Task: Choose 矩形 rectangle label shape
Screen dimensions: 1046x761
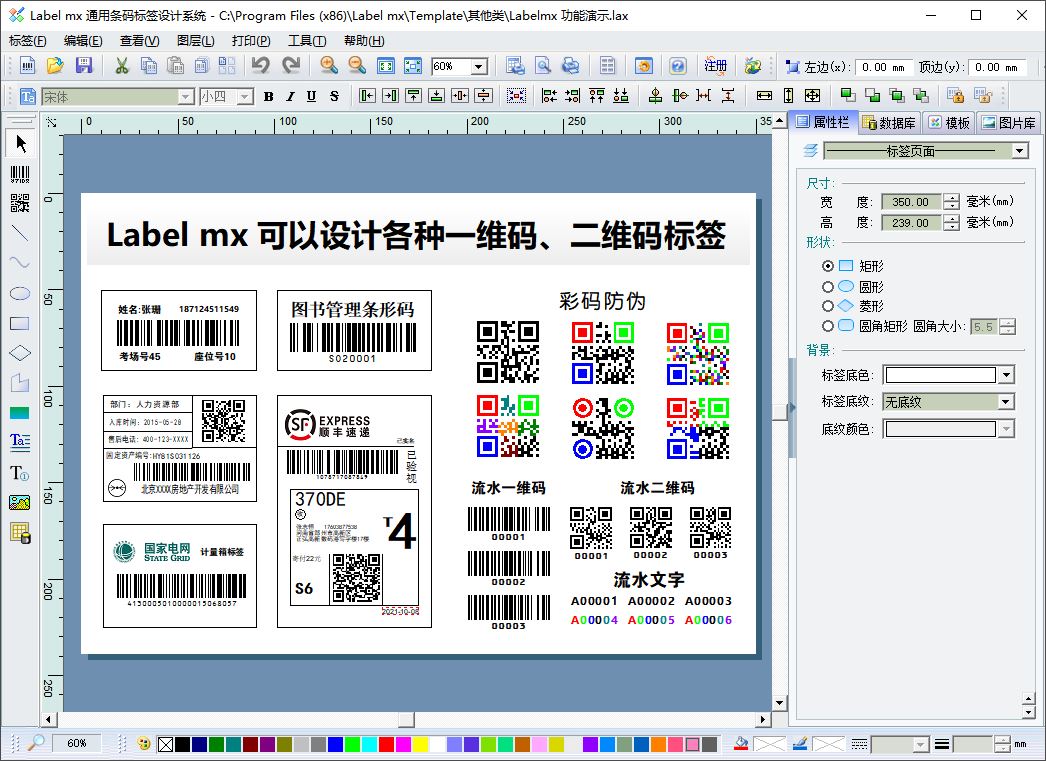Action: tap(828, 265)
